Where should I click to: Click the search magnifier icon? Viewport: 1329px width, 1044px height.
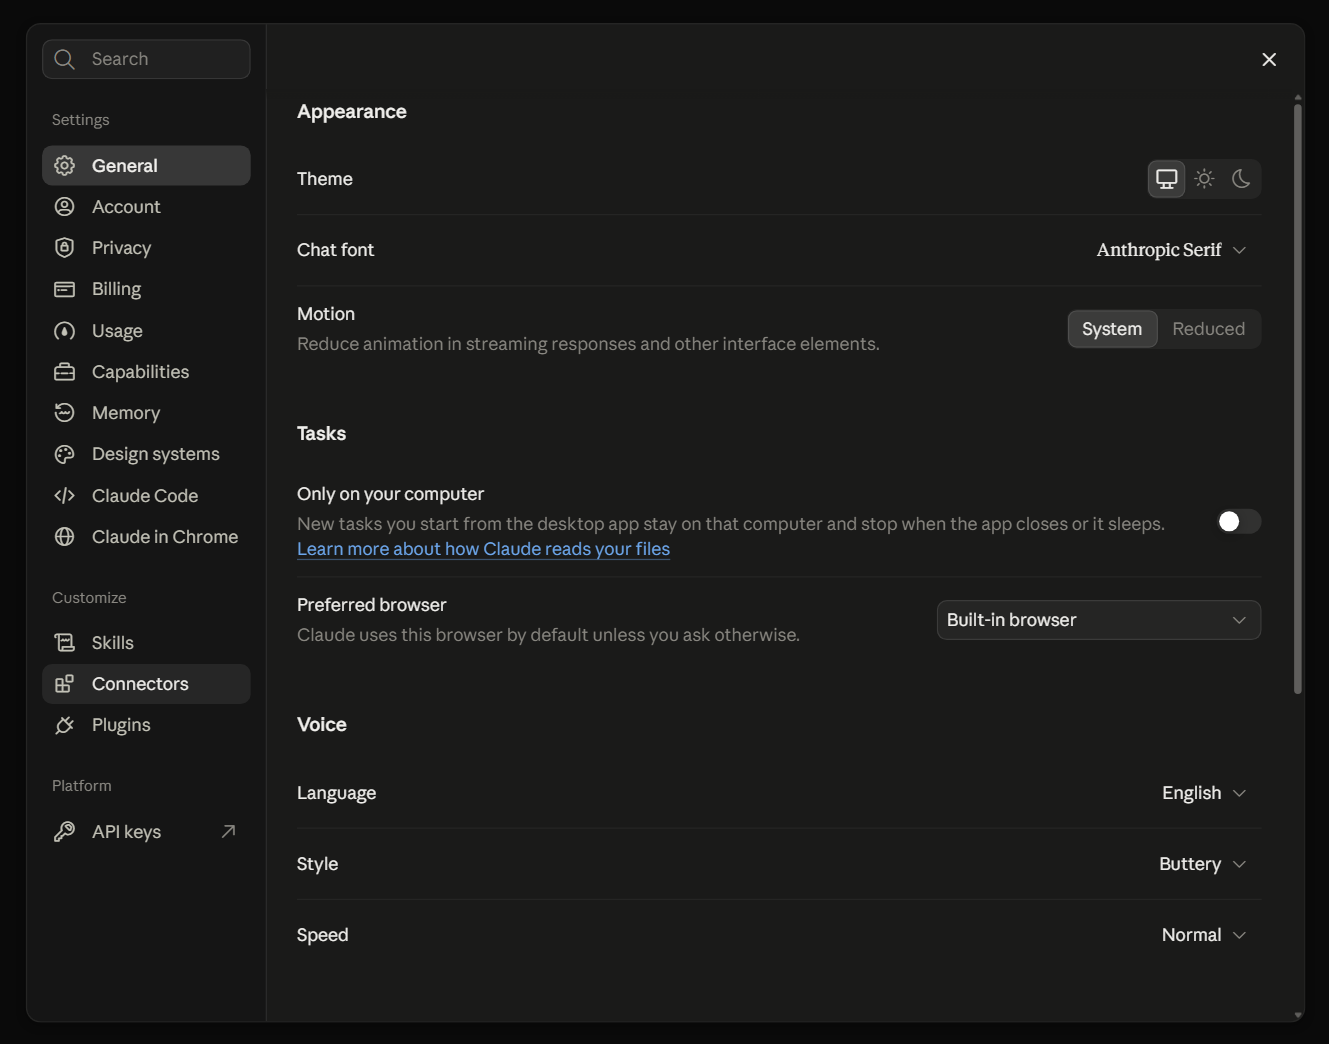(65, 59)
